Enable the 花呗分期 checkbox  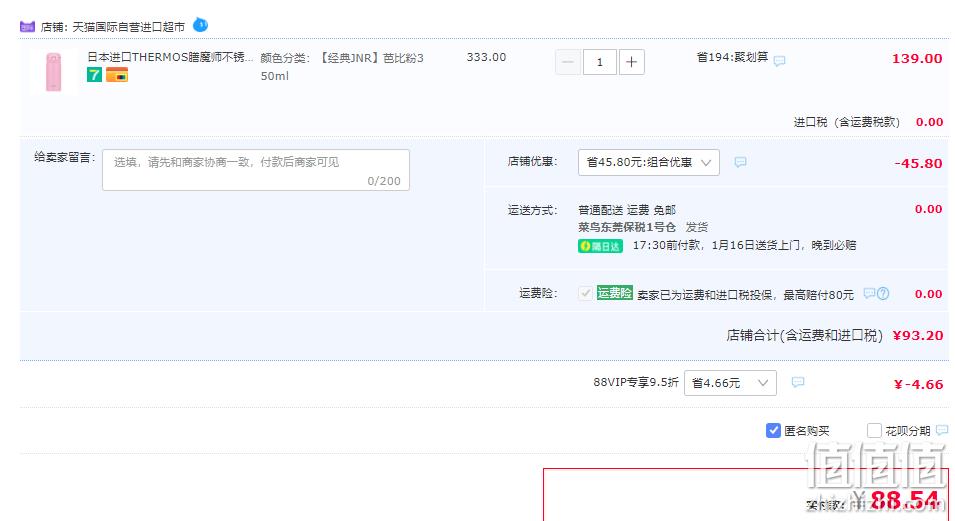tap(874, 431)
